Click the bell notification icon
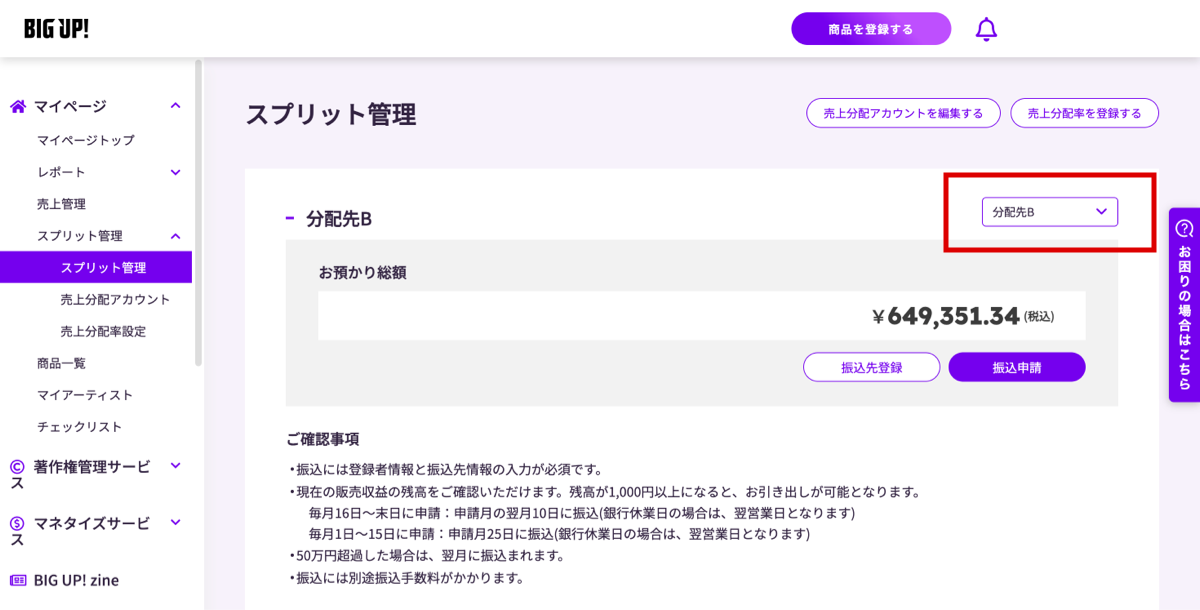The height and width of the screenshot is (610, 1200). (x=986, y=29)
